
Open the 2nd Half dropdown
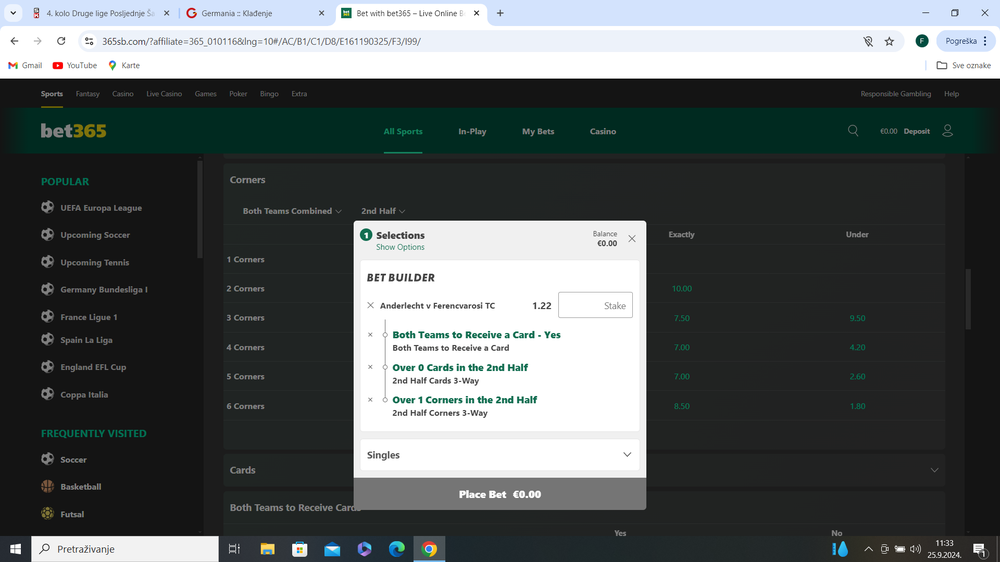[383, 211]
